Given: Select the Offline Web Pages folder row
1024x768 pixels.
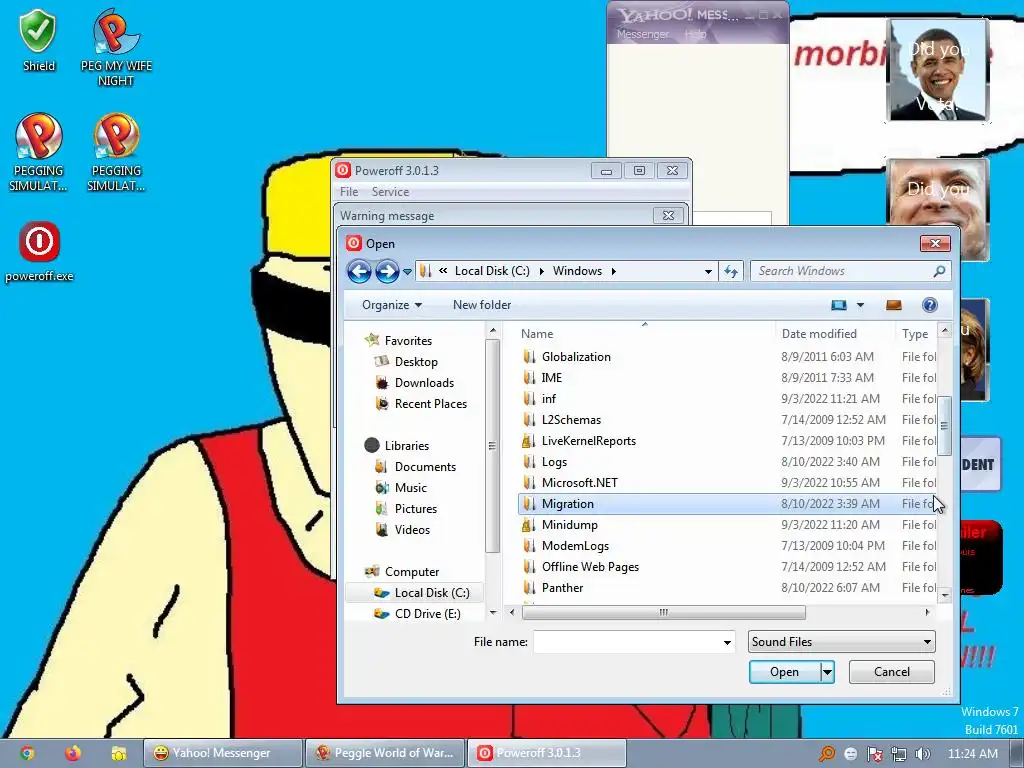Looking at the screenshot, I should pos(728,567).
